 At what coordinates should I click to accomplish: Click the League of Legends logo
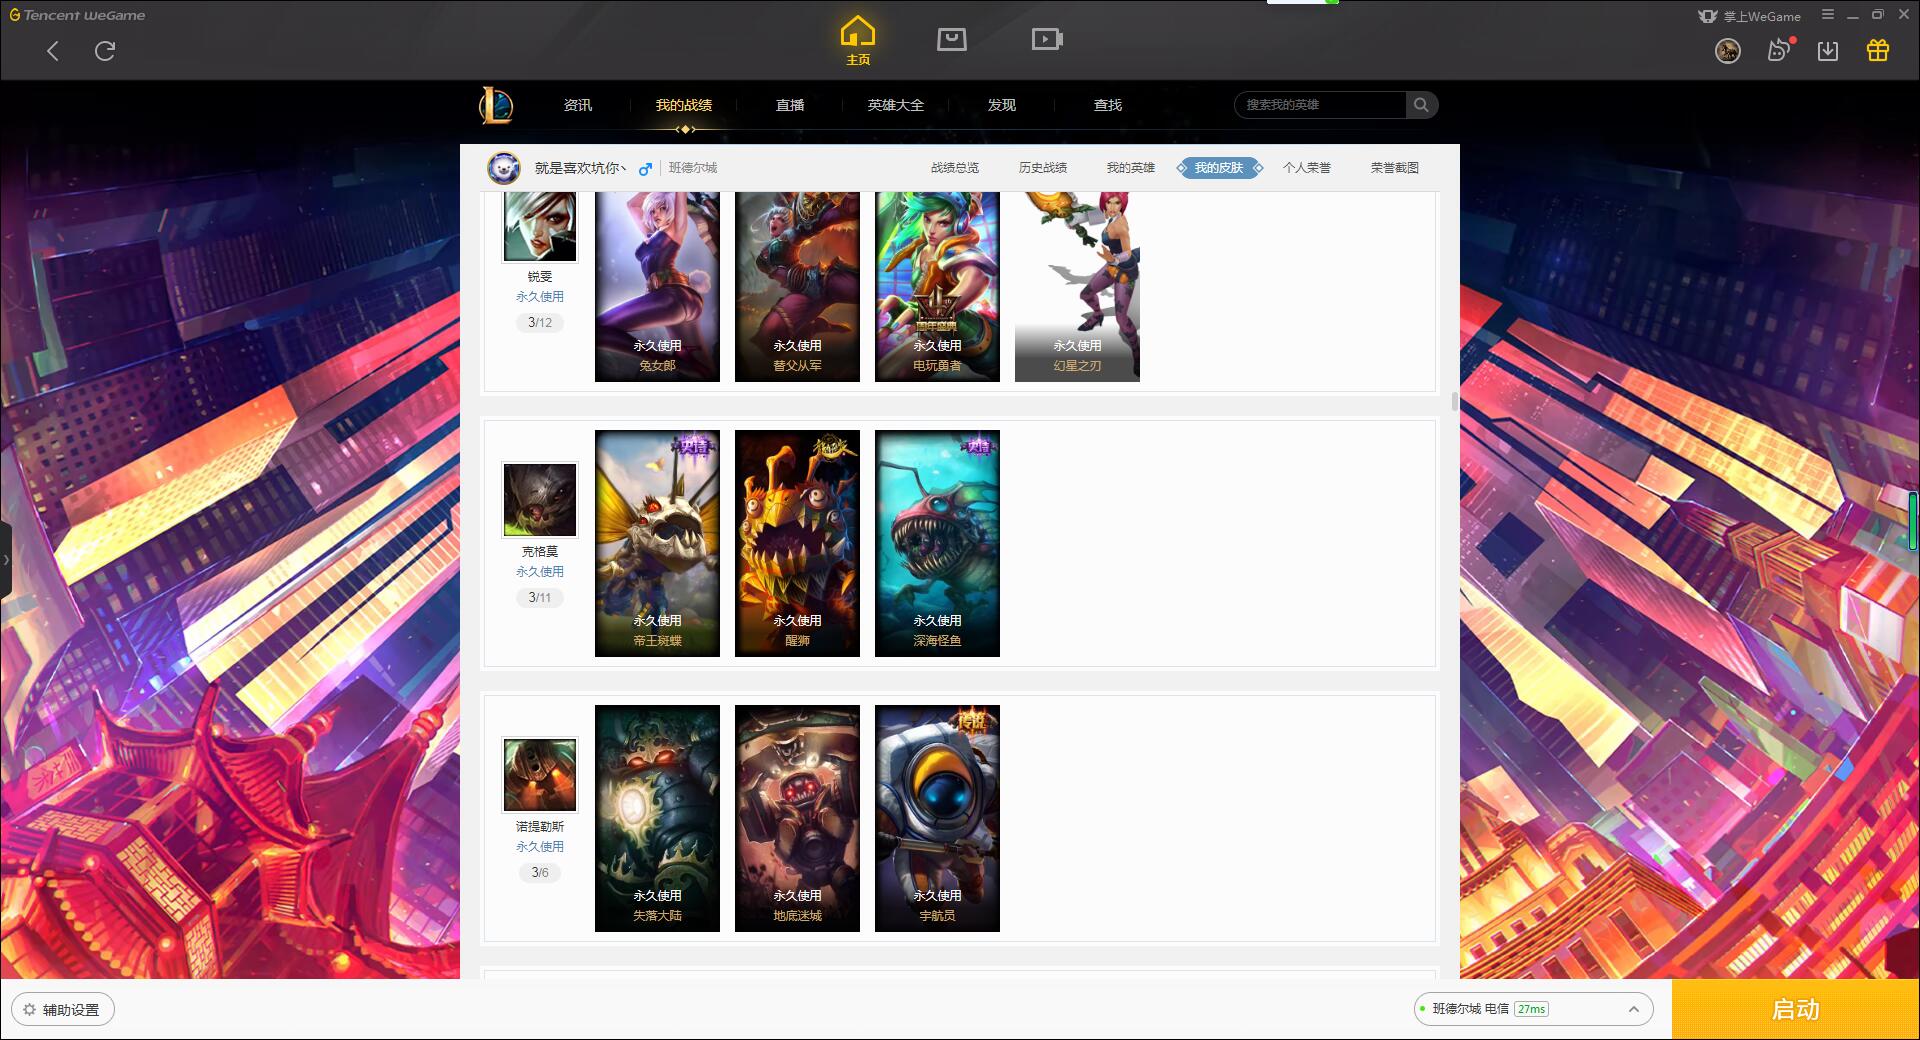pos(496,105)
